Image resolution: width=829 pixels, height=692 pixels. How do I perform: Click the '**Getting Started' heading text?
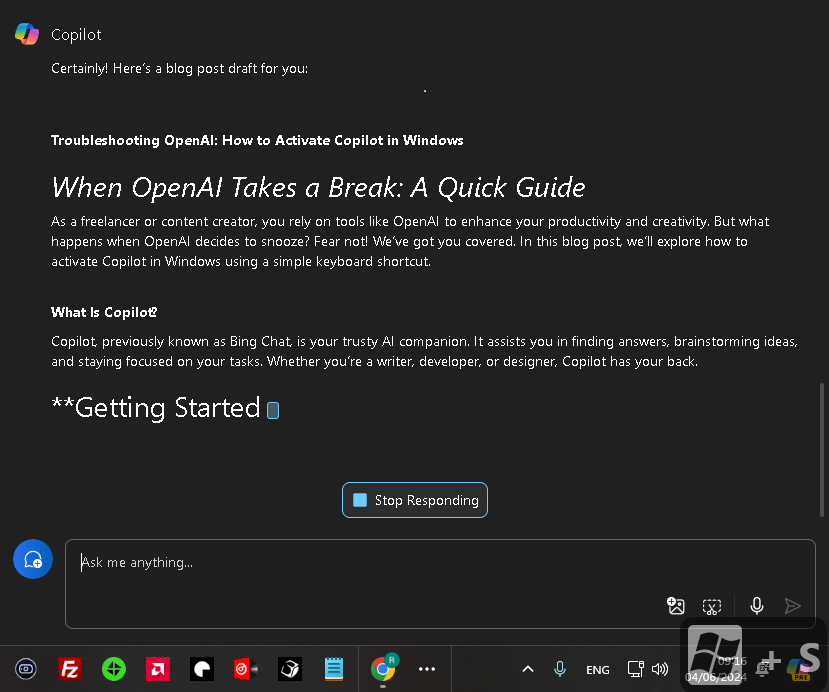click(x=155, y=408)
